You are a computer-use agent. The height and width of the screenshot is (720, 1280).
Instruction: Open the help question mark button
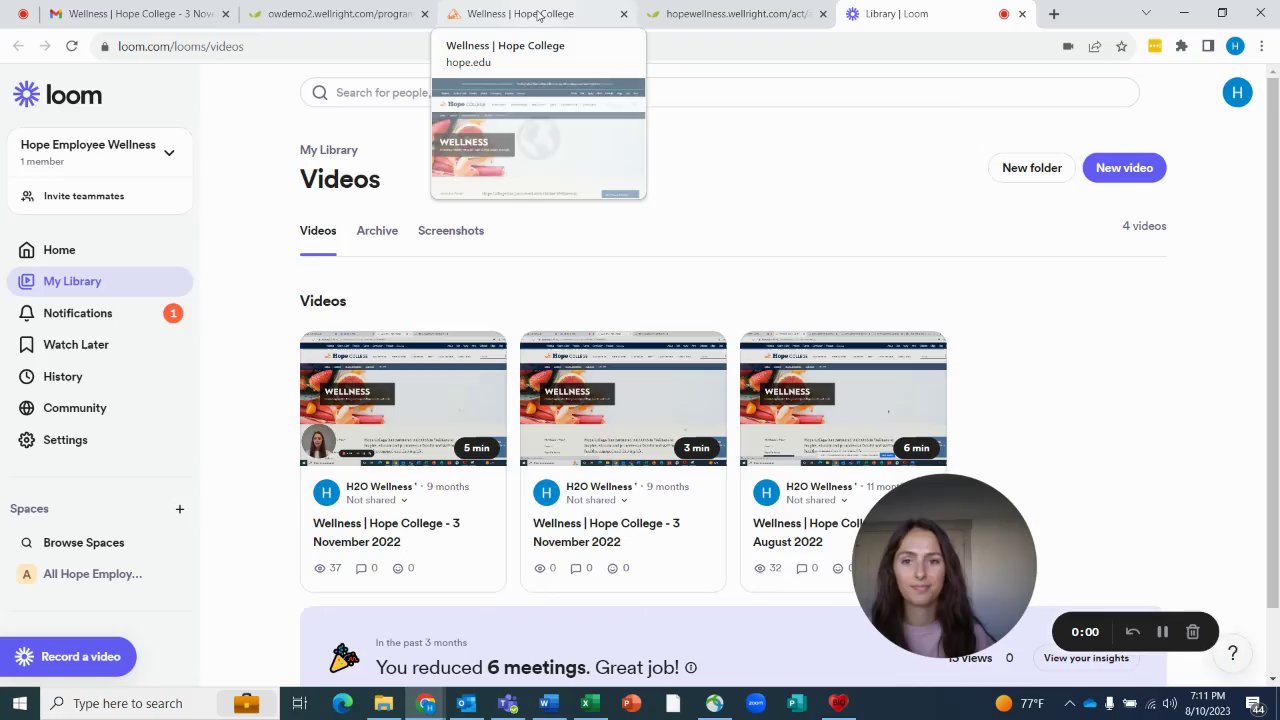[x=1233, y=653]
